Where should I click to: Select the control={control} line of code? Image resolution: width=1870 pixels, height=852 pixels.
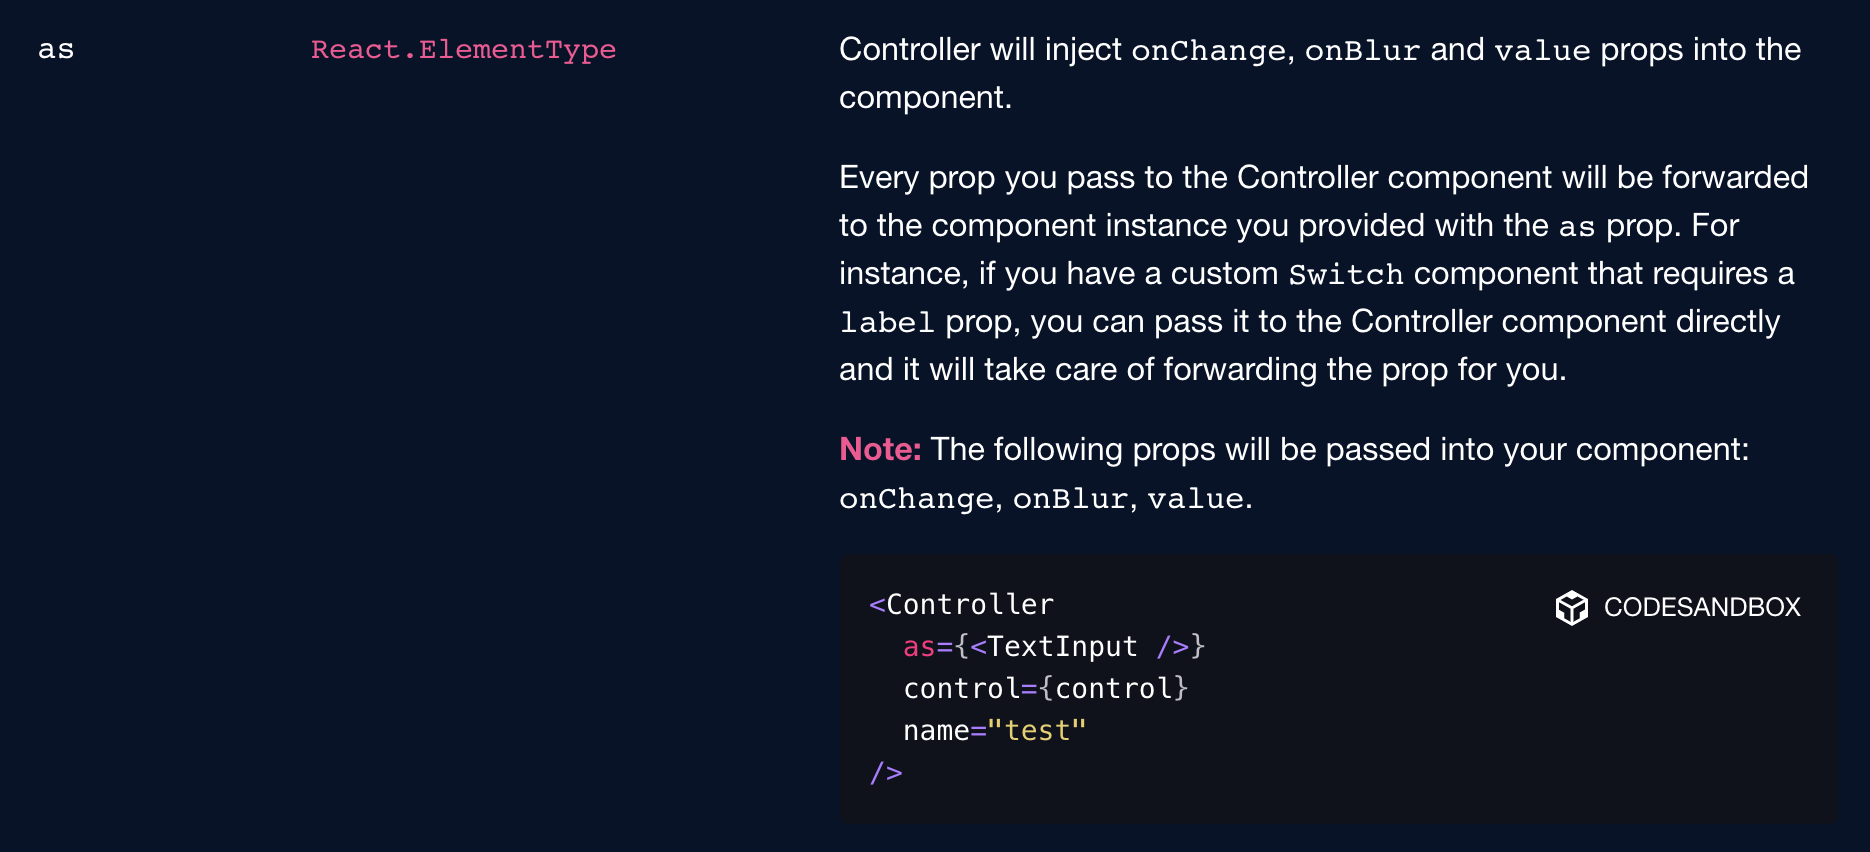pos(1045,688)
